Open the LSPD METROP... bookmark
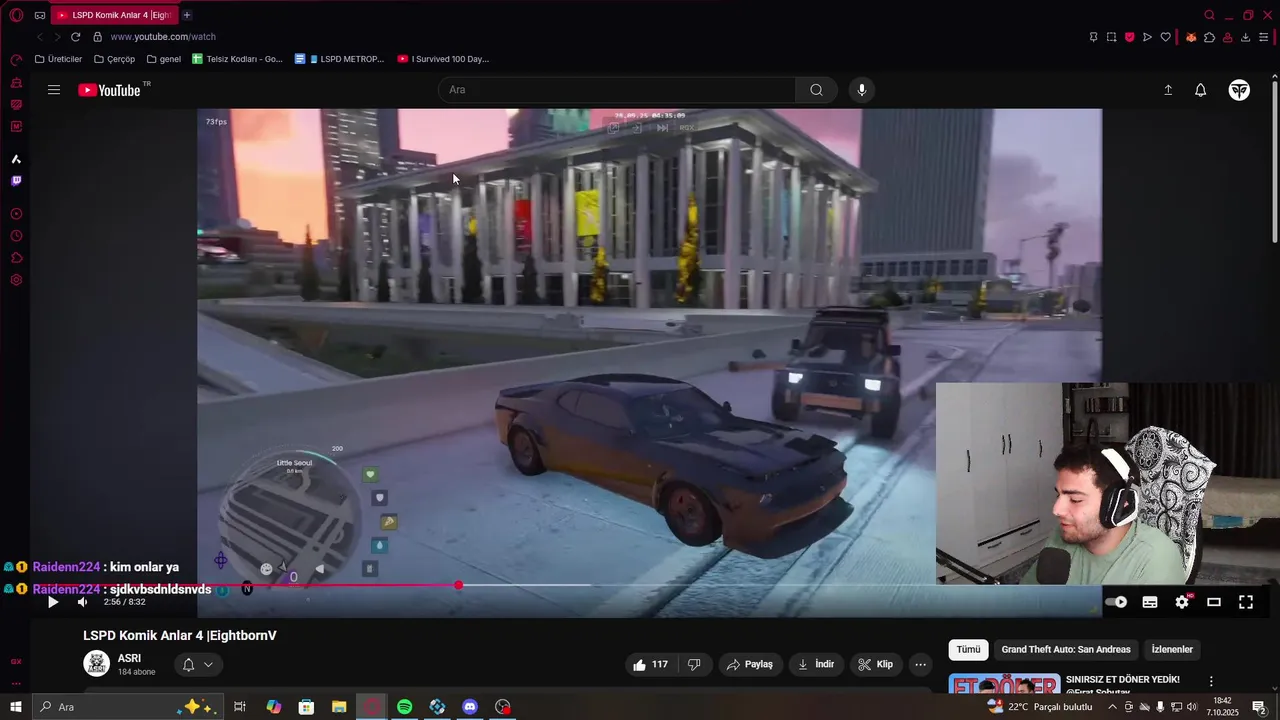 (x=339, y=59)
